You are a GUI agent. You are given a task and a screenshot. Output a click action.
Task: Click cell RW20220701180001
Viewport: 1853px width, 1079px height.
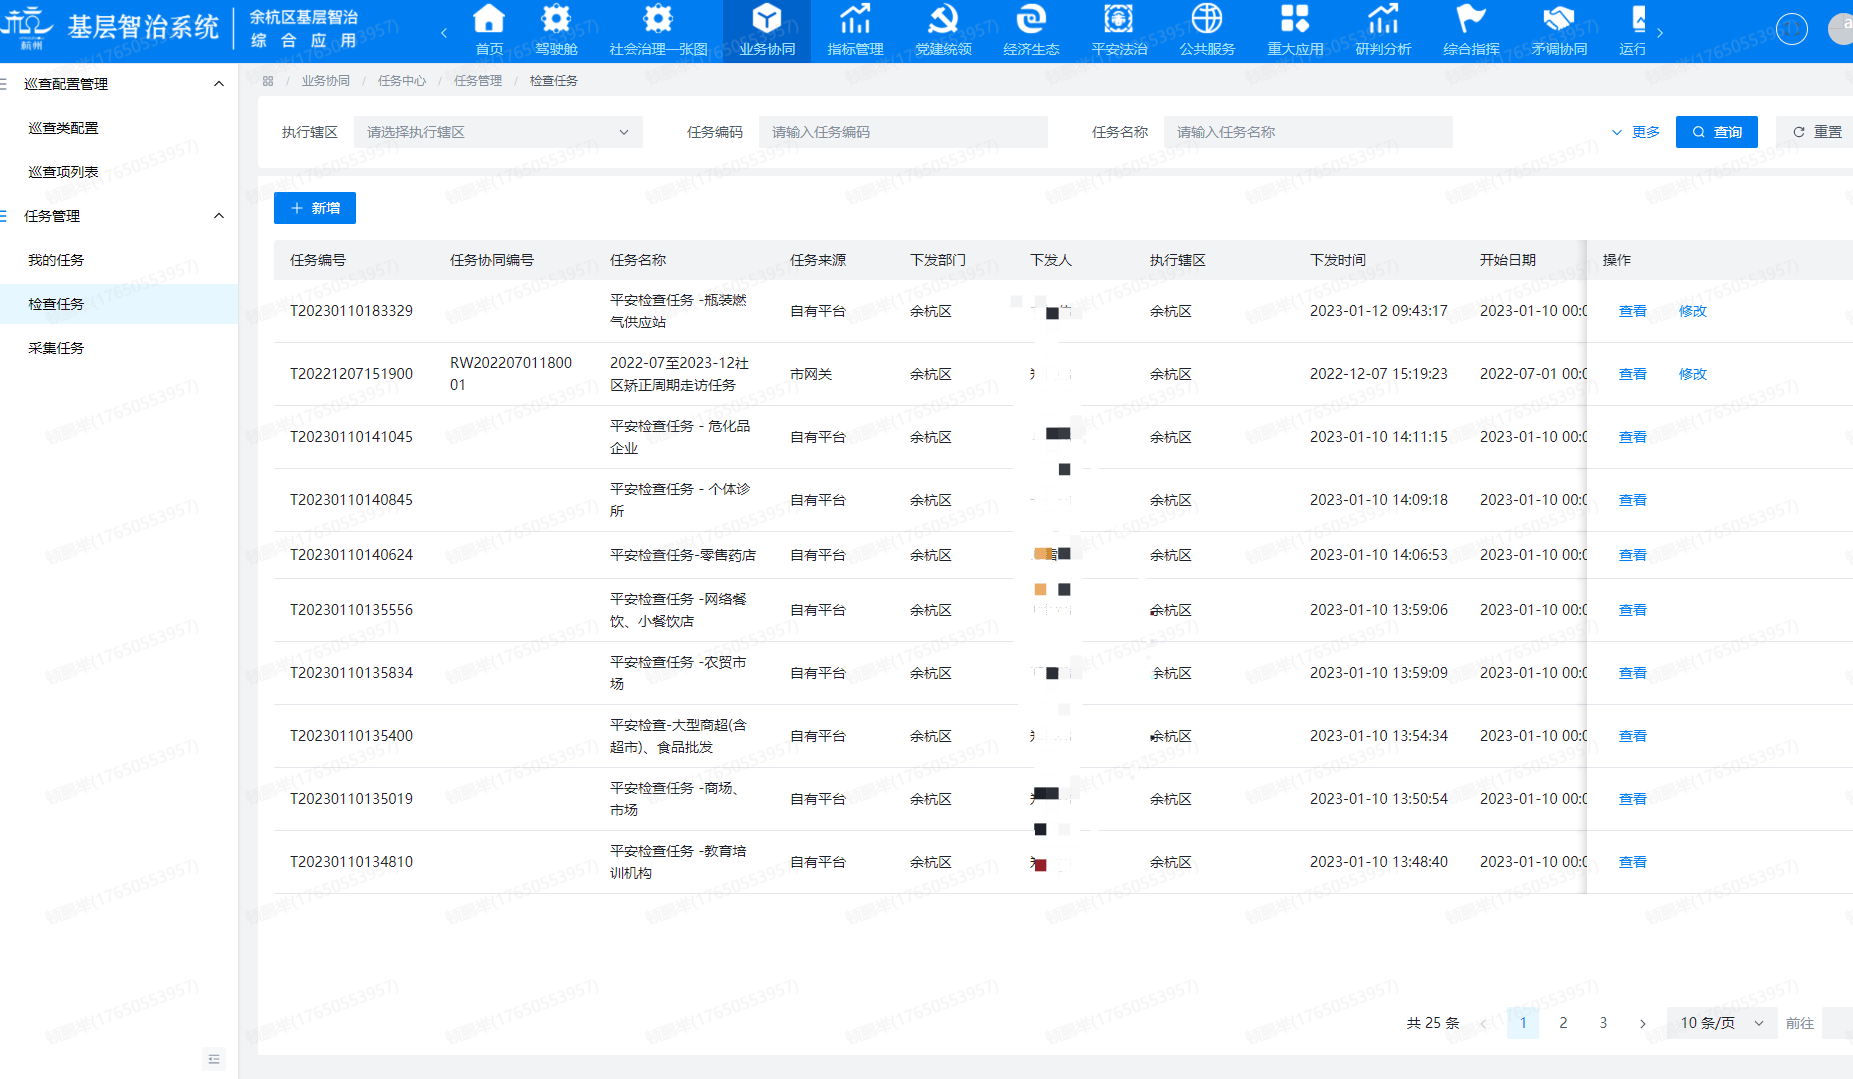point(511,374)
